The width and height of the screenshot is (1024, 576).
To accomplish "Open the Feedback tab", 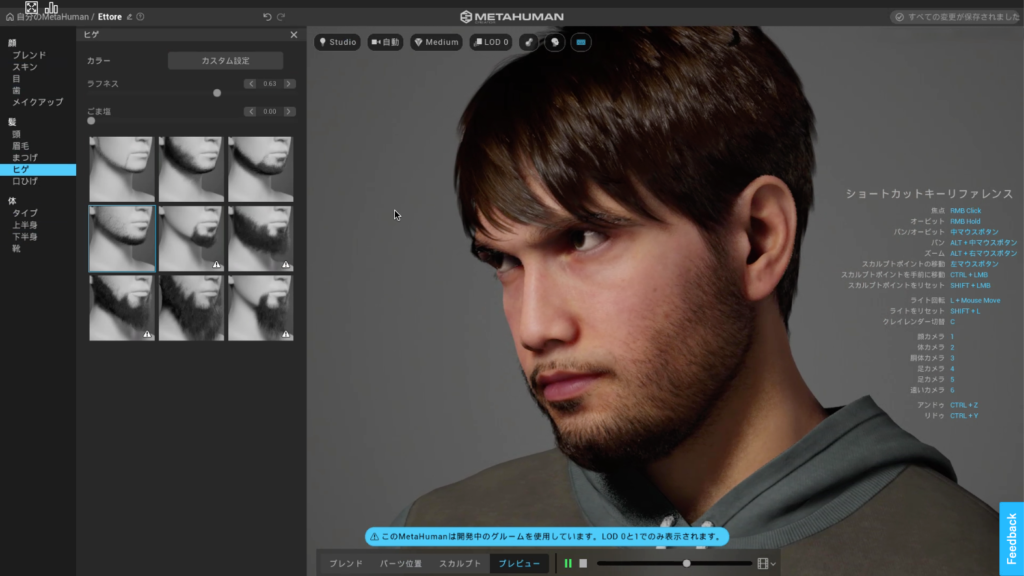I will tap(1012, 539).
